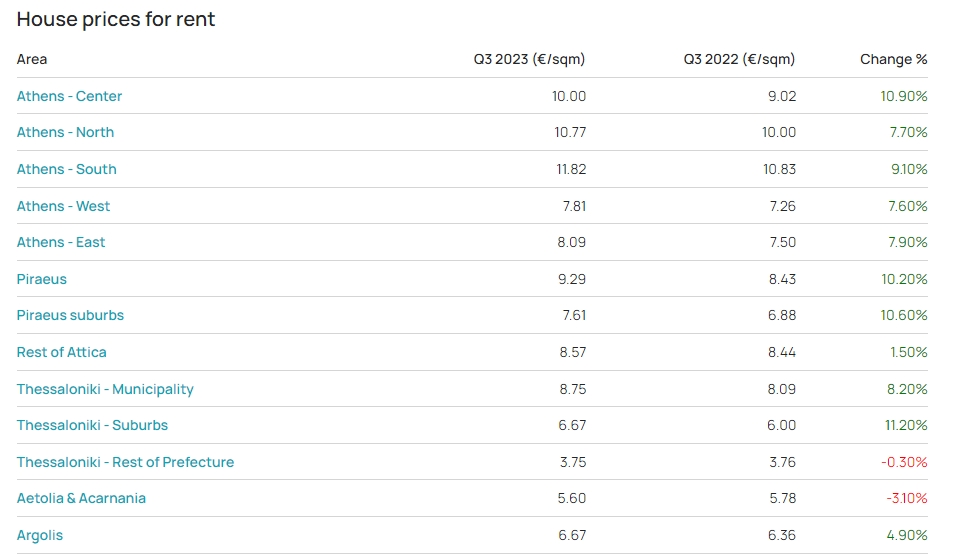
Task: Select the 8.20% change for Thessaloniki - Municipality
Action: point(907,389)
